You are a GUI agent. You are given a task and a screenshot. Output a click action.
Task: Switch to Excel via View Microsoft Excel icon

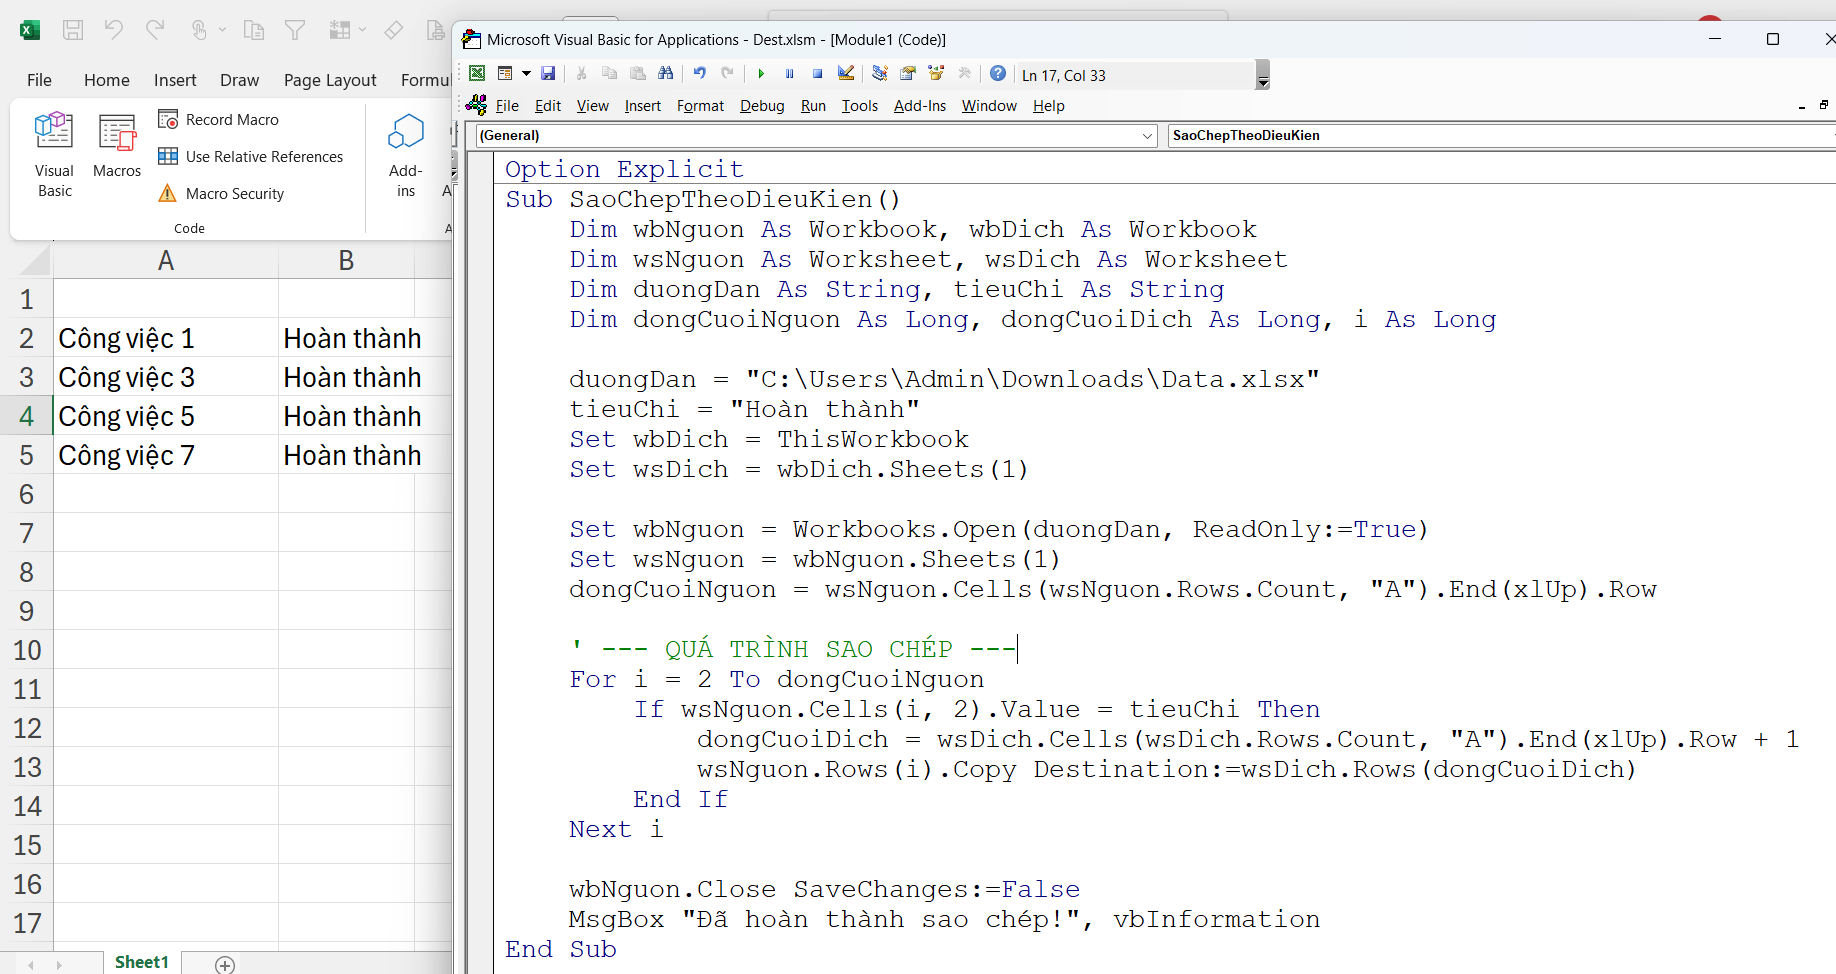coord(478,74)
